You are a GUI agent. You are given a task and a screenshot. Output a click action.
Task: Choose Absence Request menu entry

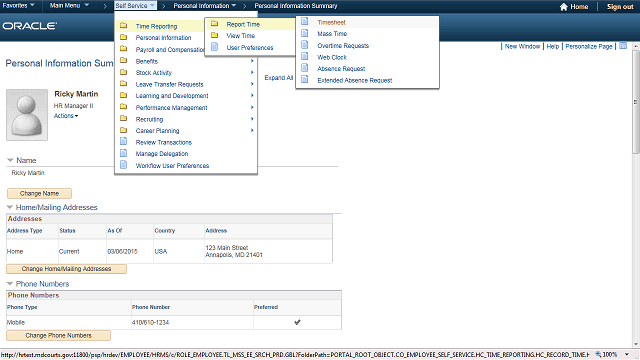coord(341,69)
